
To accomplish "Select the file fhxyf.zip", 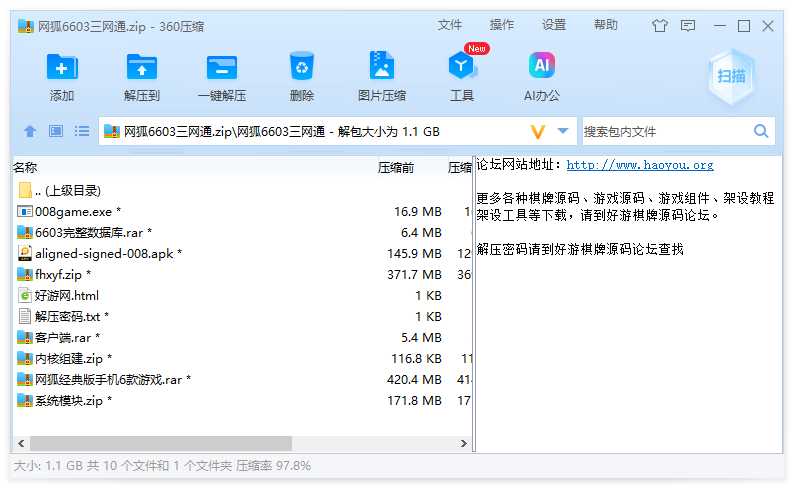I will (x=242, y=274).
